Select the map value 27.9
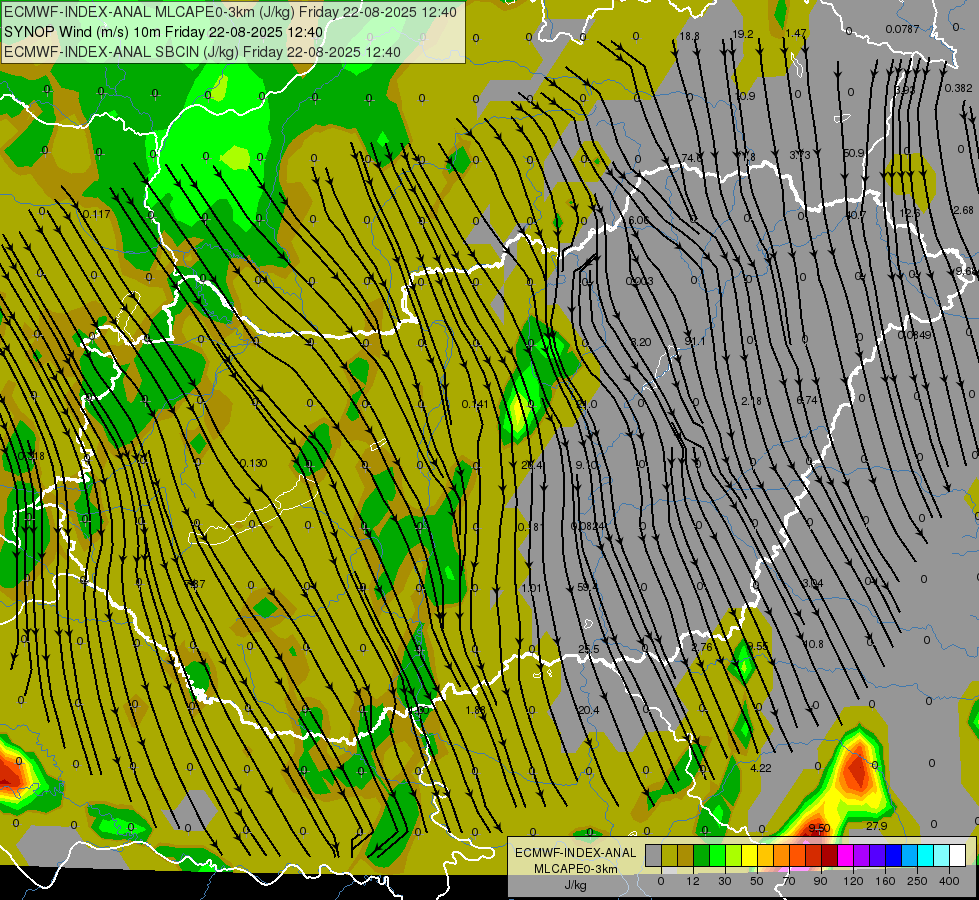 click(x=877, y=826)
